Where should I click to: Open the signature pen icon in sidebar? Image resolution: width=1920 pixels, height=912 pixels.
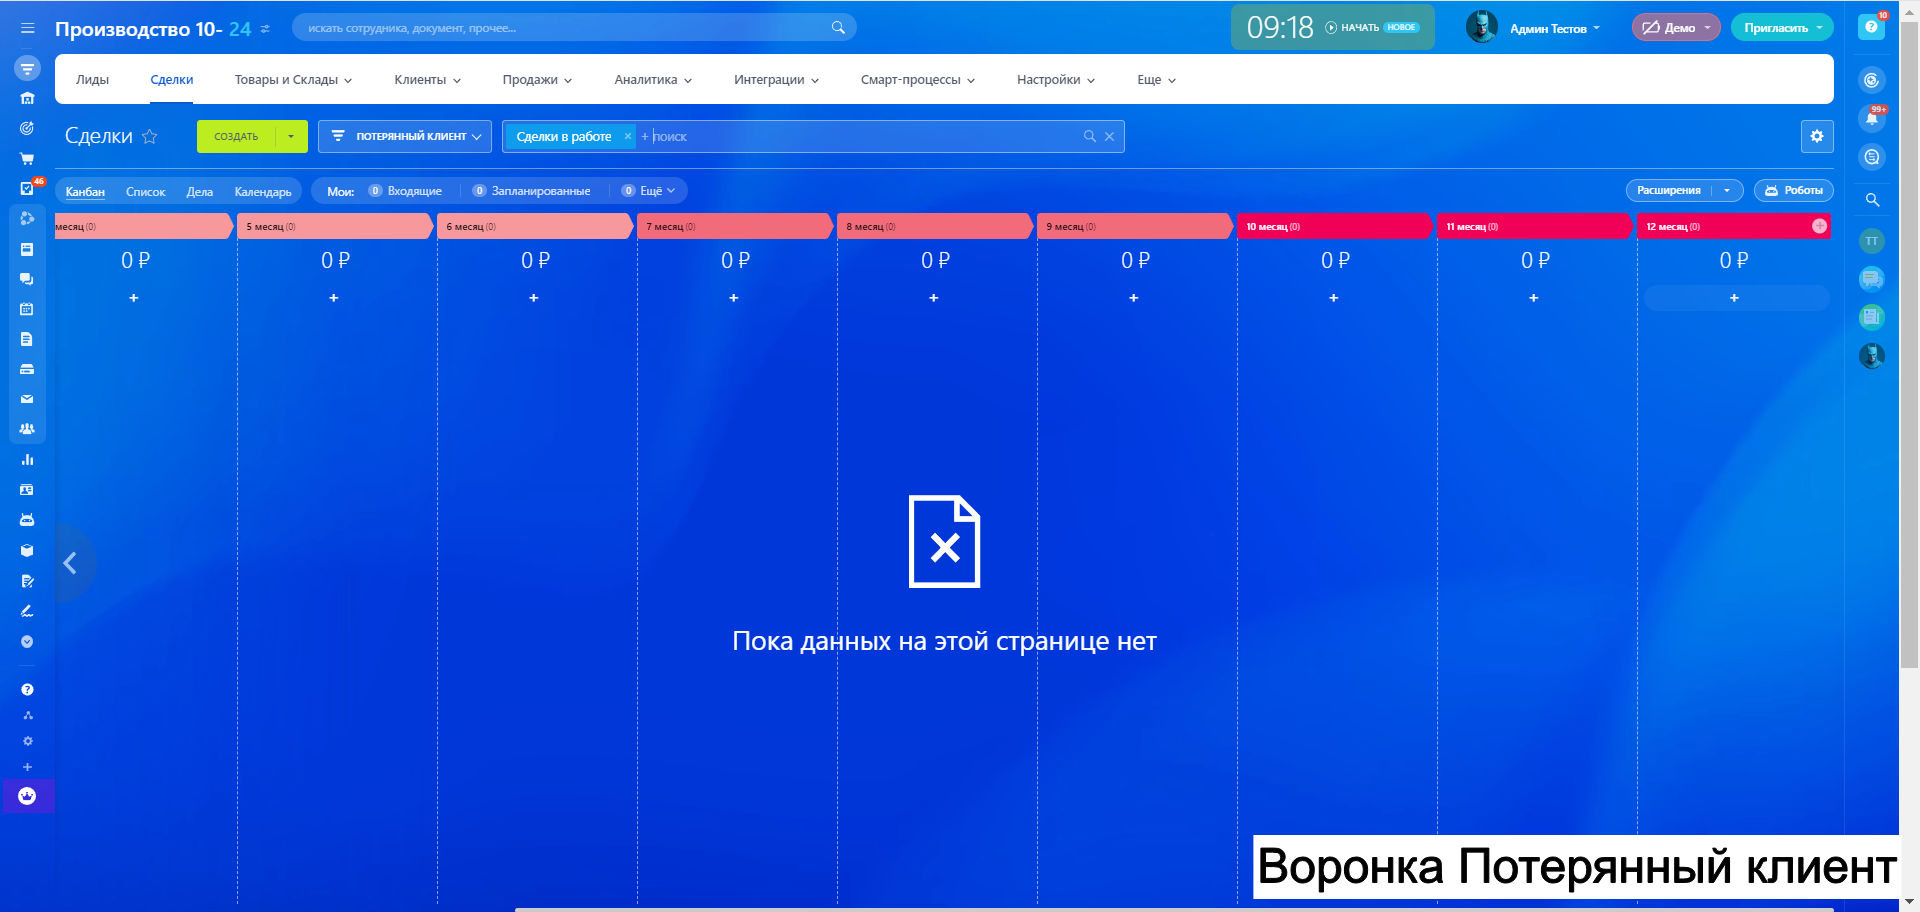click(x=27, y=611)
